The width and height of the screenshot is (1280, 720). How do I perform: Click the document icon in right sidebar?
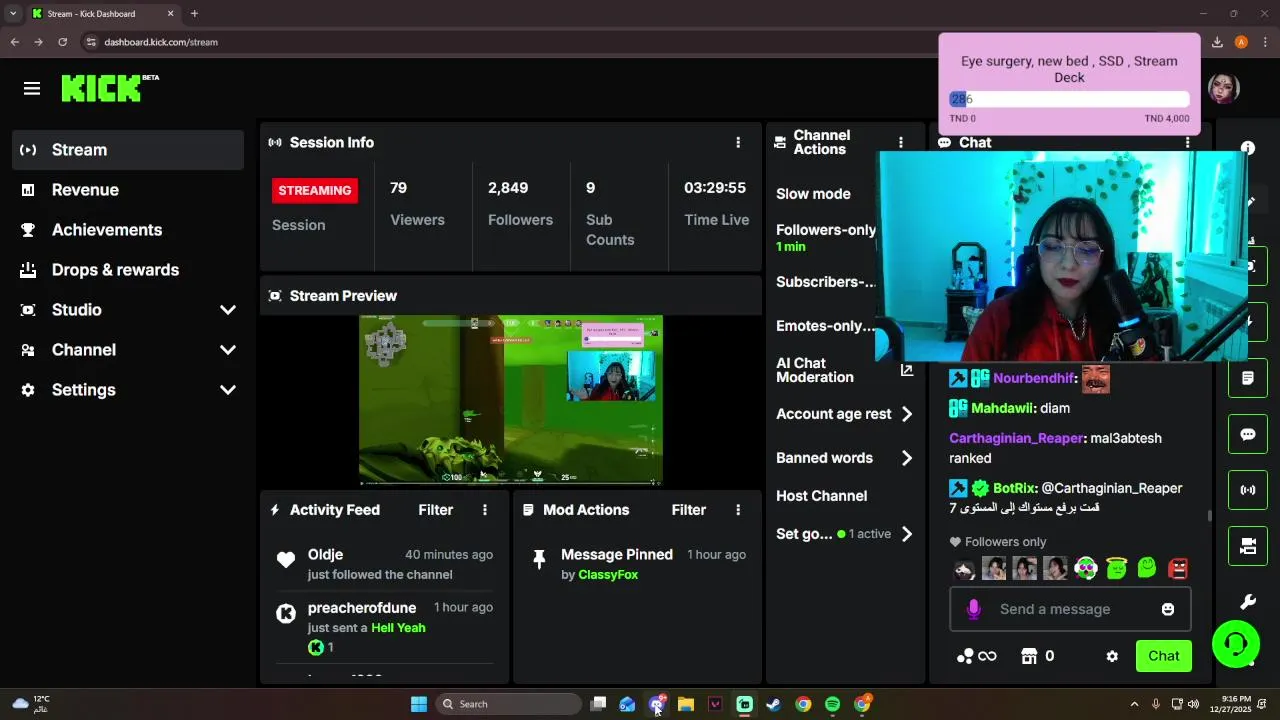click(x=1248, y=378)
